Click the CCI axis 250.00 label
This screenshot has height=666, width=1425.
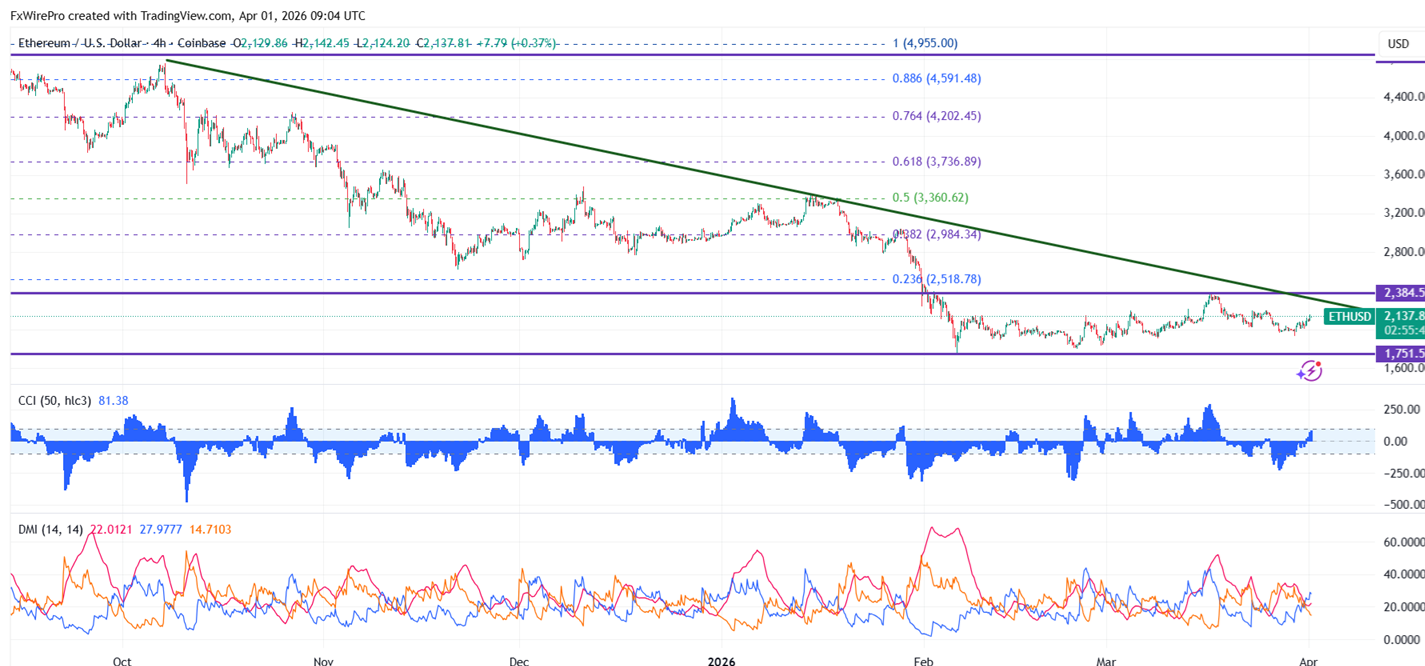click(1401, 409)
